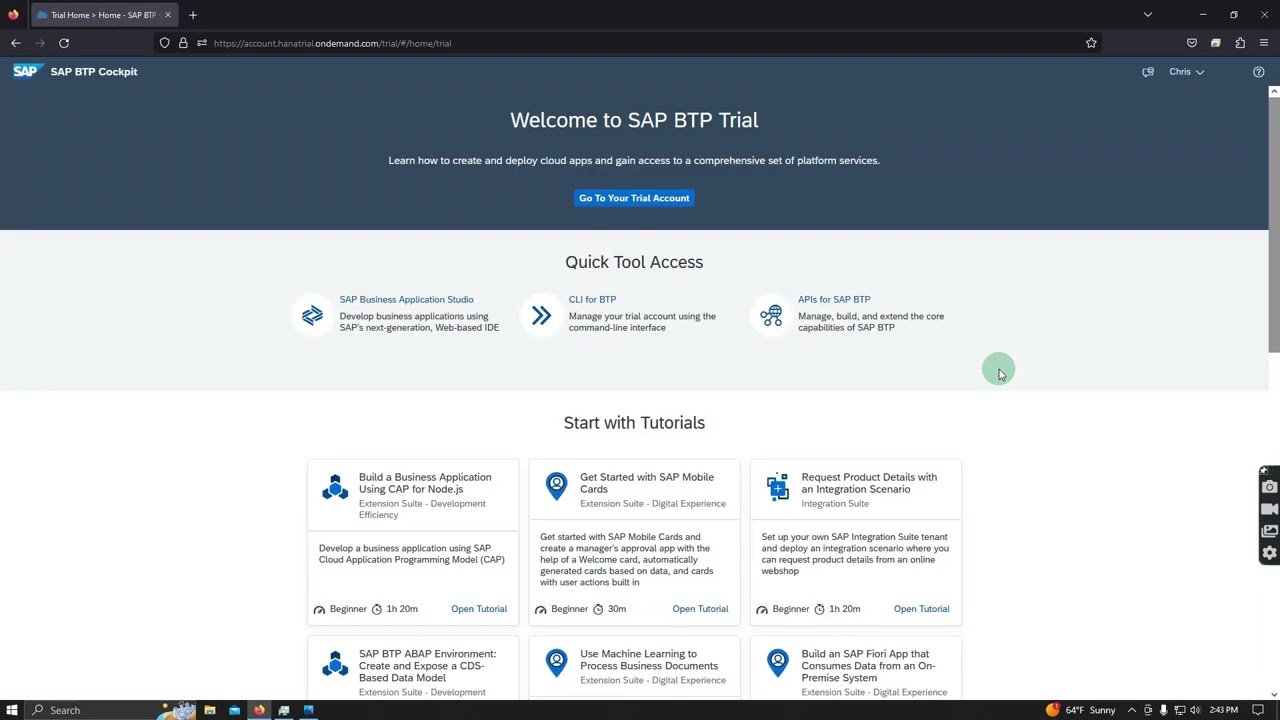The width and height of the screenshot is (1280, 720).
Task: Click 'Use Machine Learning to Process Business Documents' title
Action: [649, 660]
